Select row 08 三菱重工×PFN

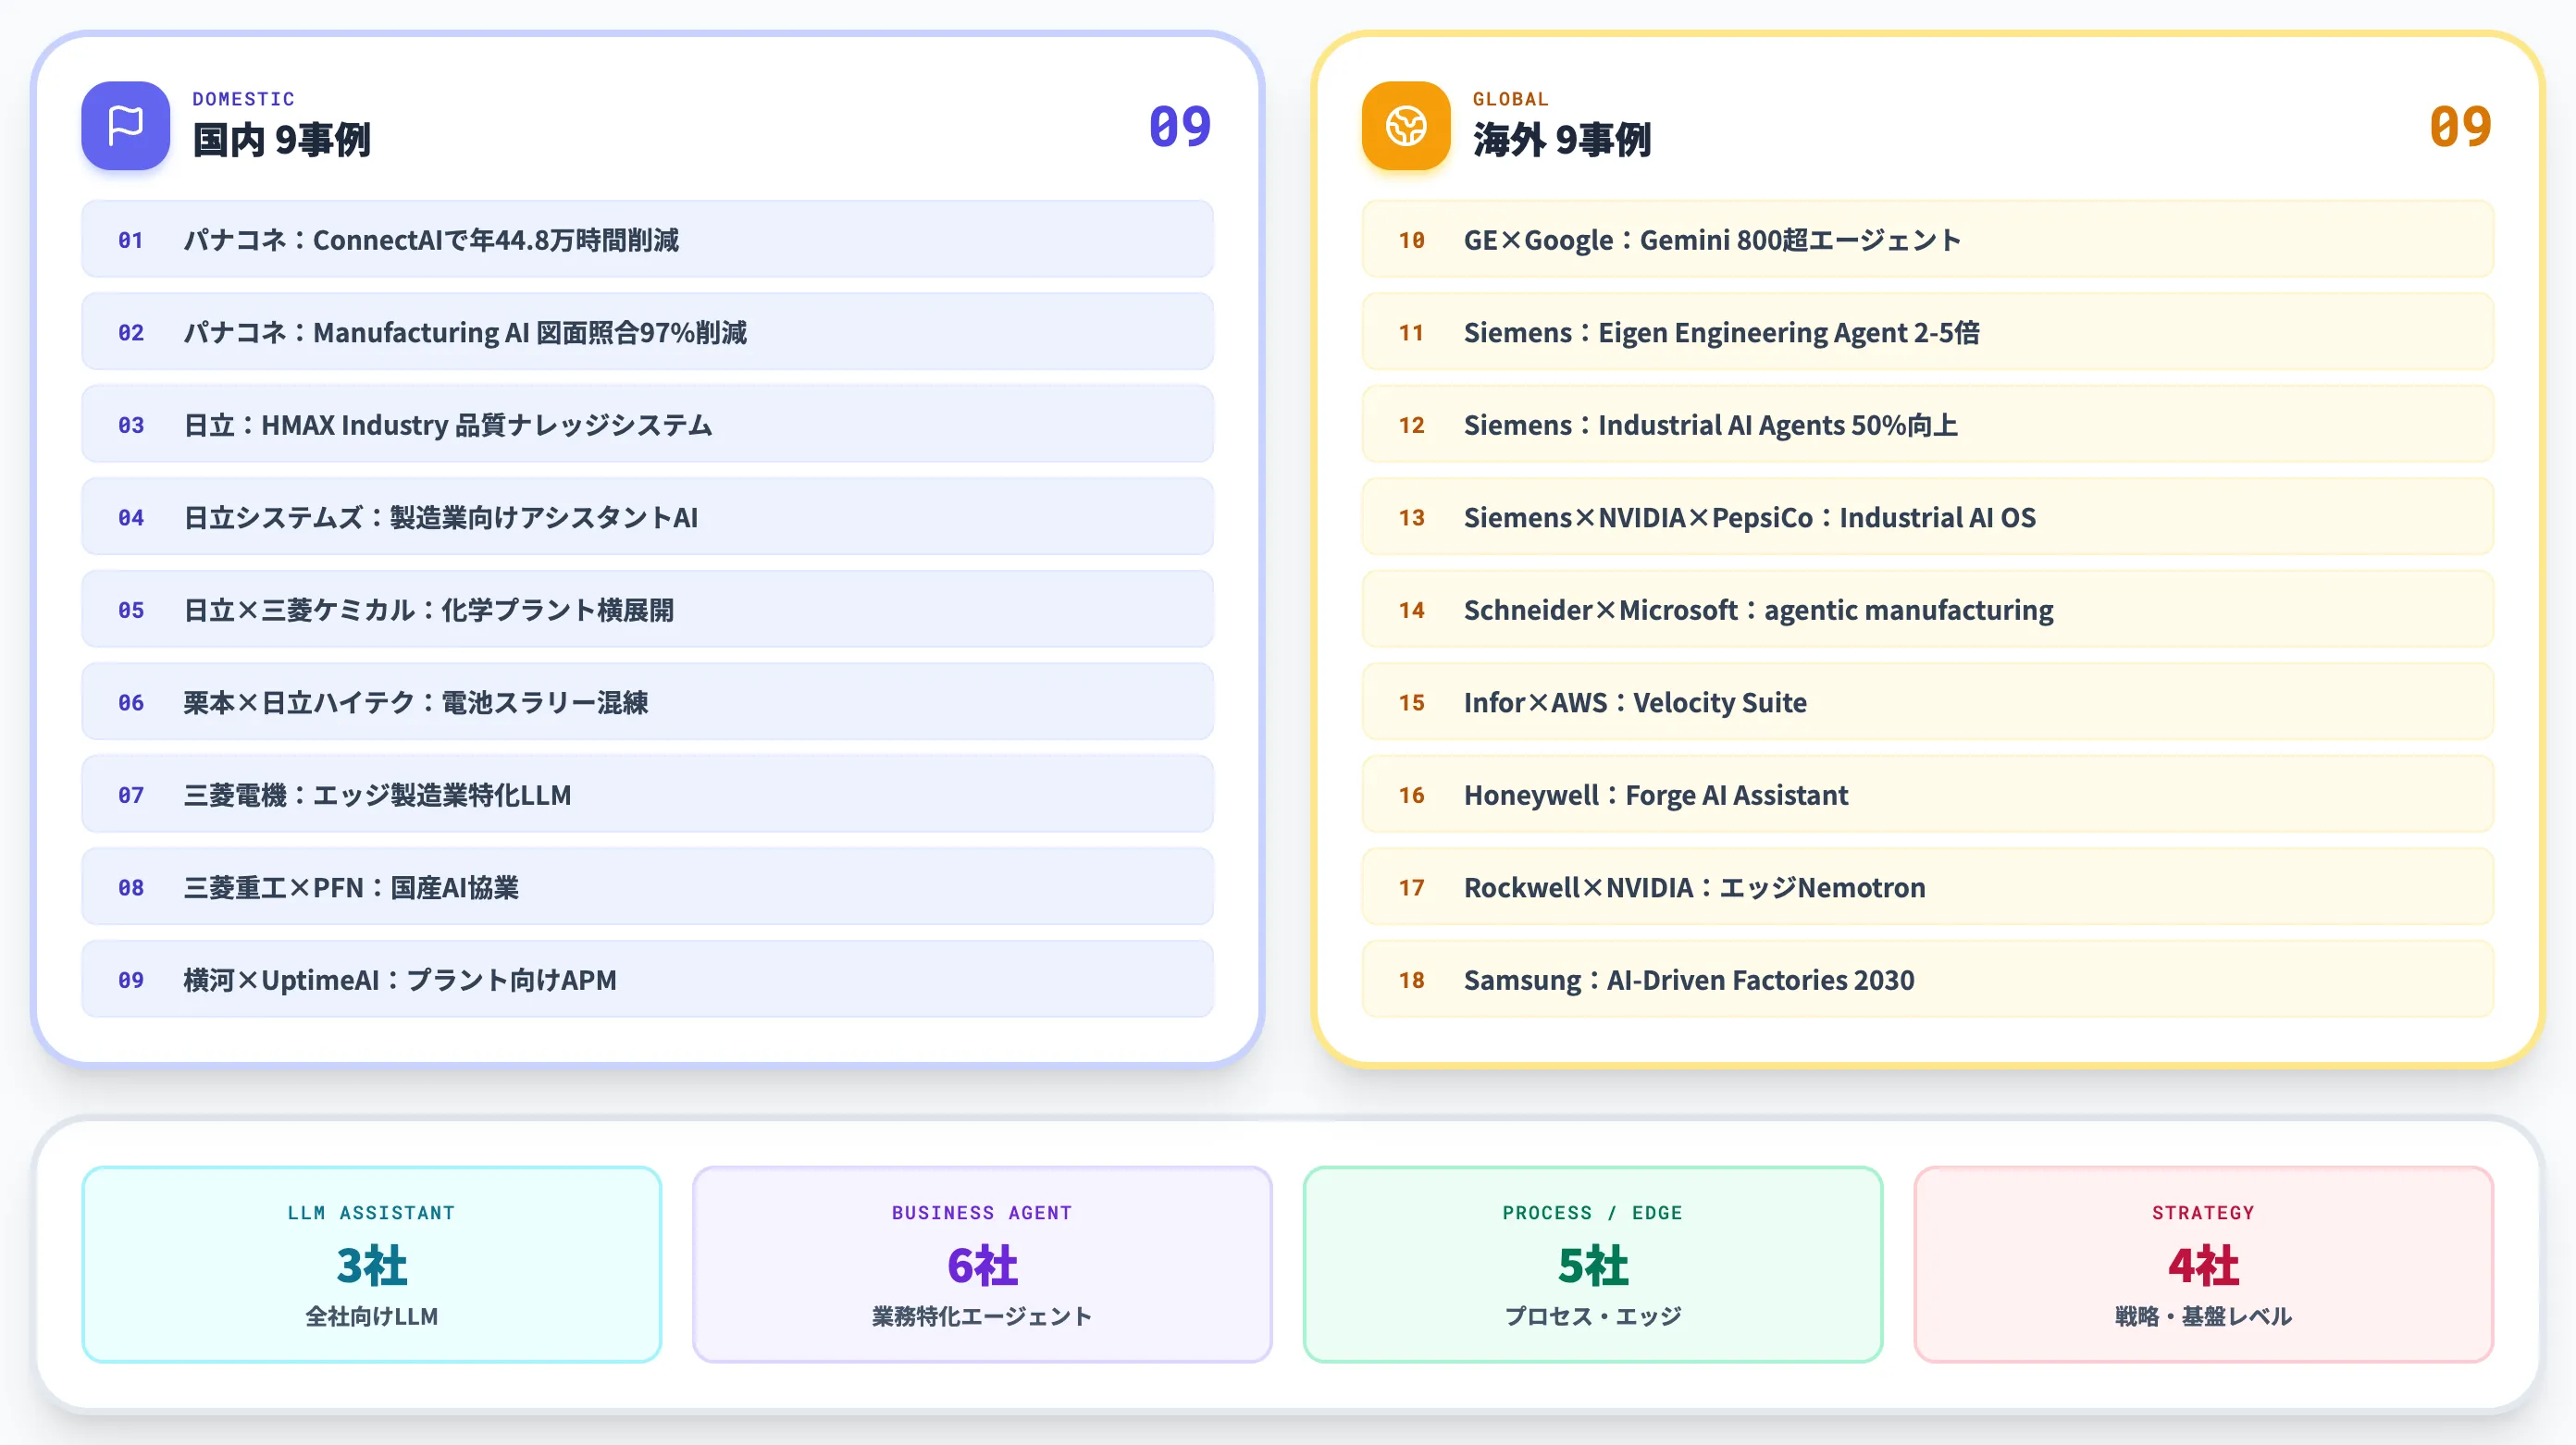647,887
